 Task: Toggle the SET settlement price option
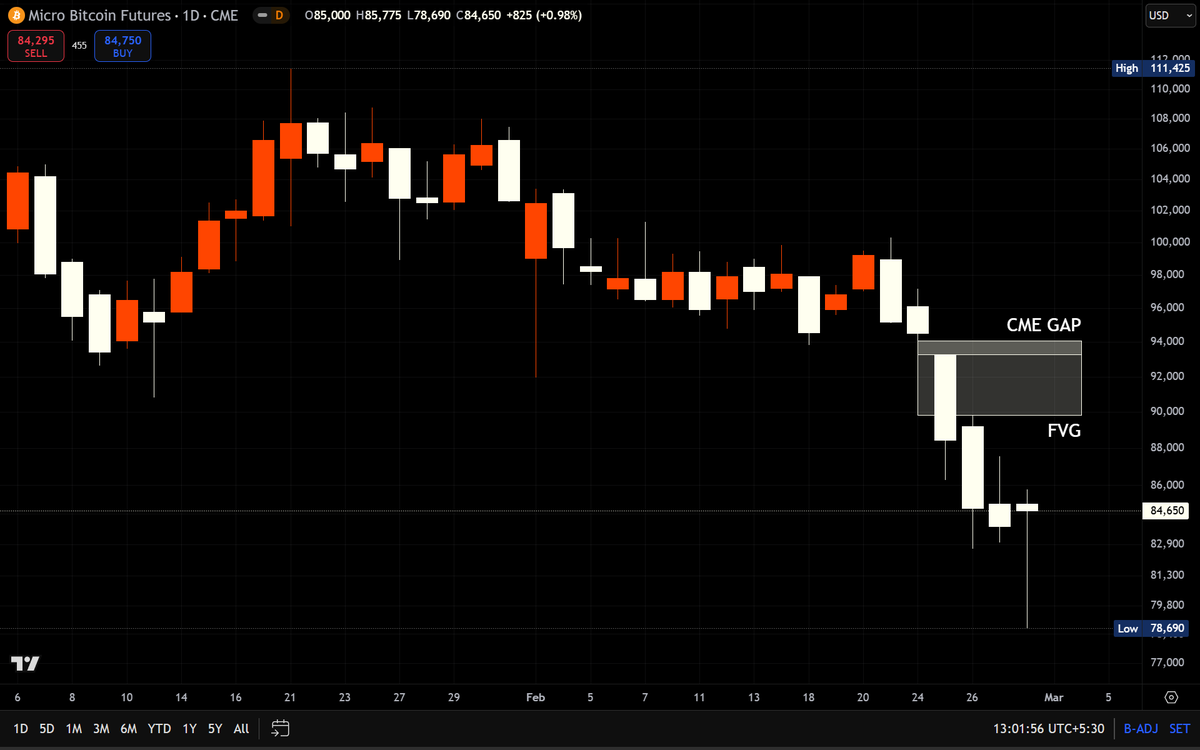point(1179,729)
